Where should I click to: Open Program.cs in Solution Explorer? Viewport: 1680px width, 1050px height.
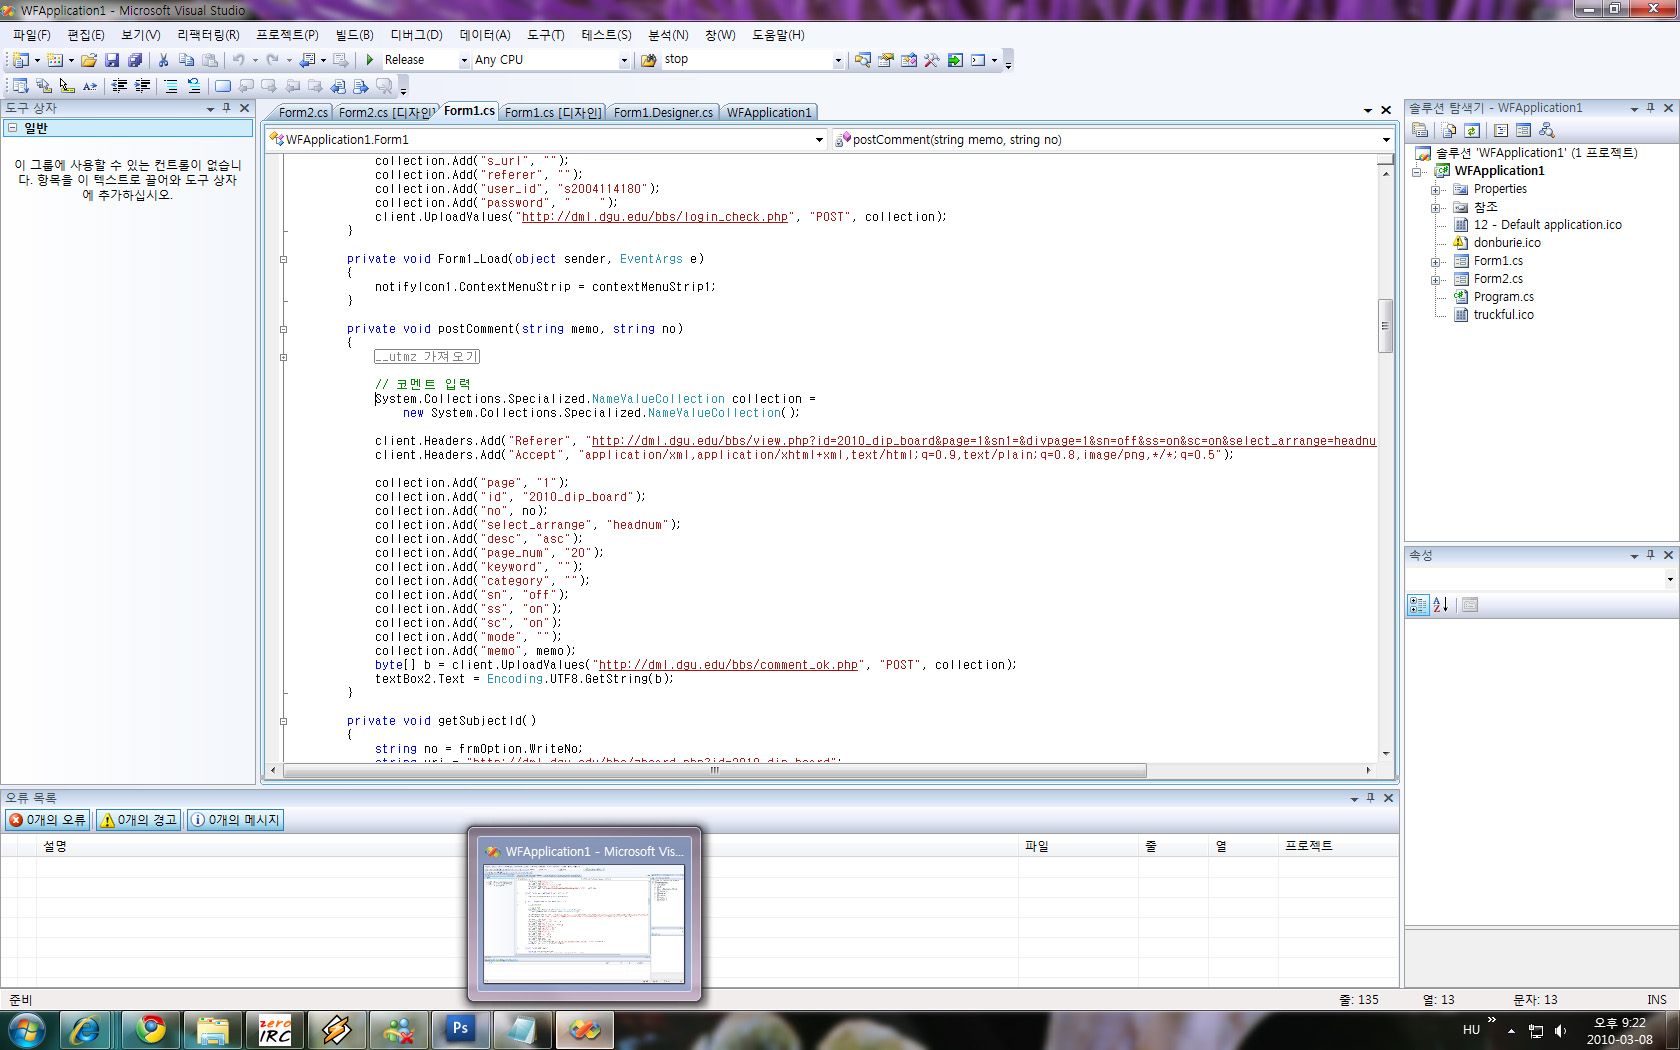[x=1503, y=297]
